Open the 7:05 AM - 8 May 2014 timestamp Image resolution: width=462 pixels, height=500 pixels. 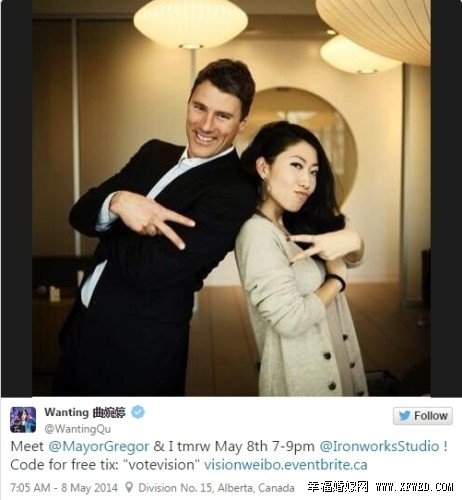[x=64, y=488]
